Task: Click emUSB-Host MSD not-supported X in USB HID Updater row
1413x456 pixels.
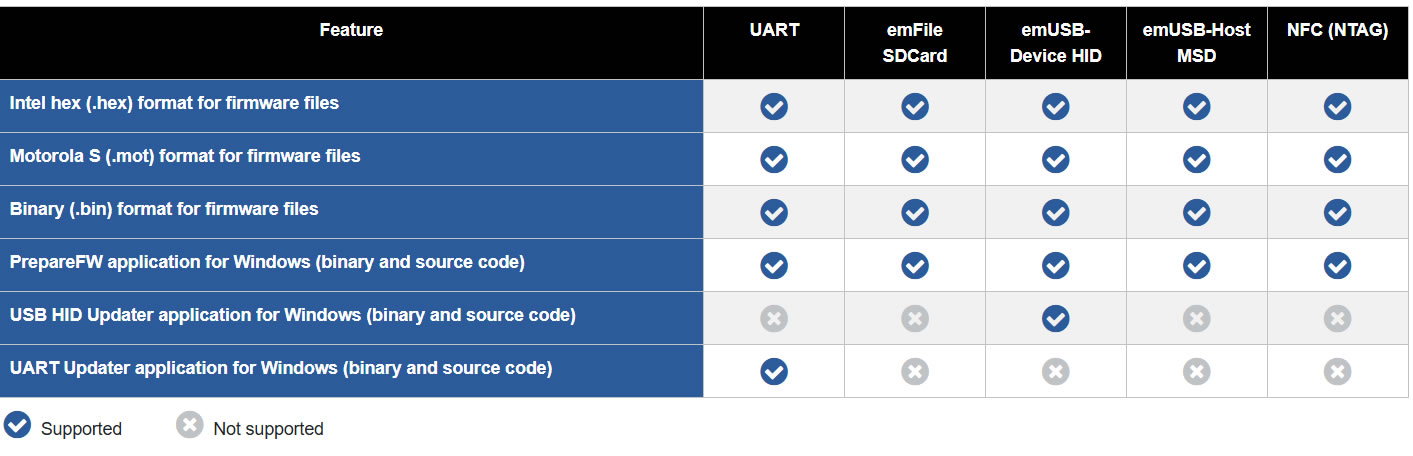Action: tap(1197, 318)
